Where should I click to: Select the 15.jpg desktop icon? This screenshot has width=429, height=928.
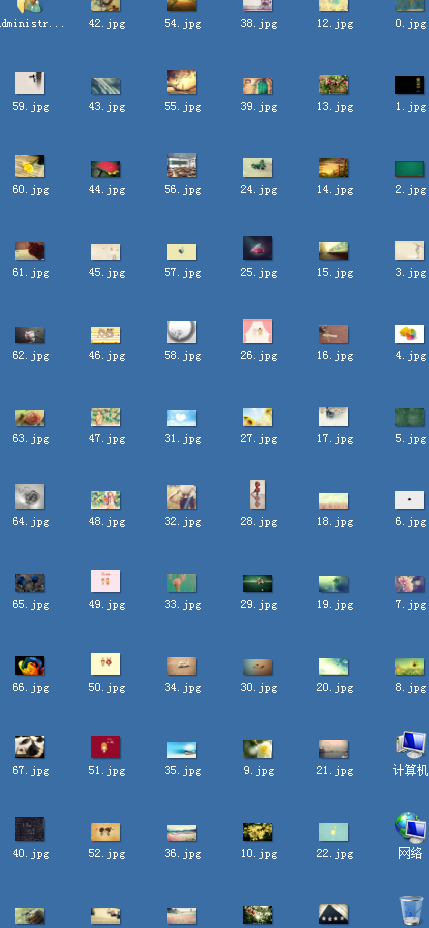(x=334, y=251)
